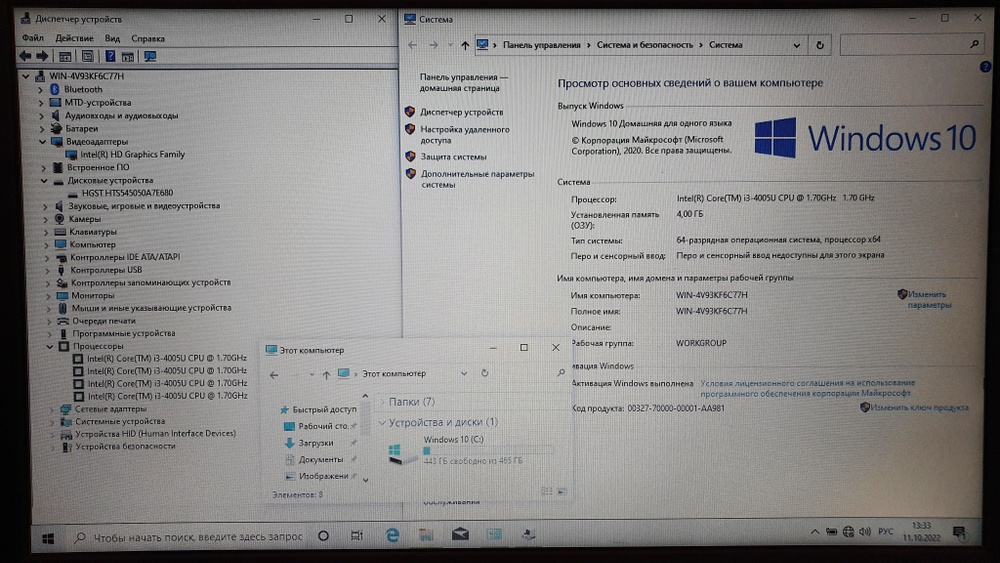Expand Аудиовходы и аудиовыходы node
1000x563 pixels.
point(41,116)
